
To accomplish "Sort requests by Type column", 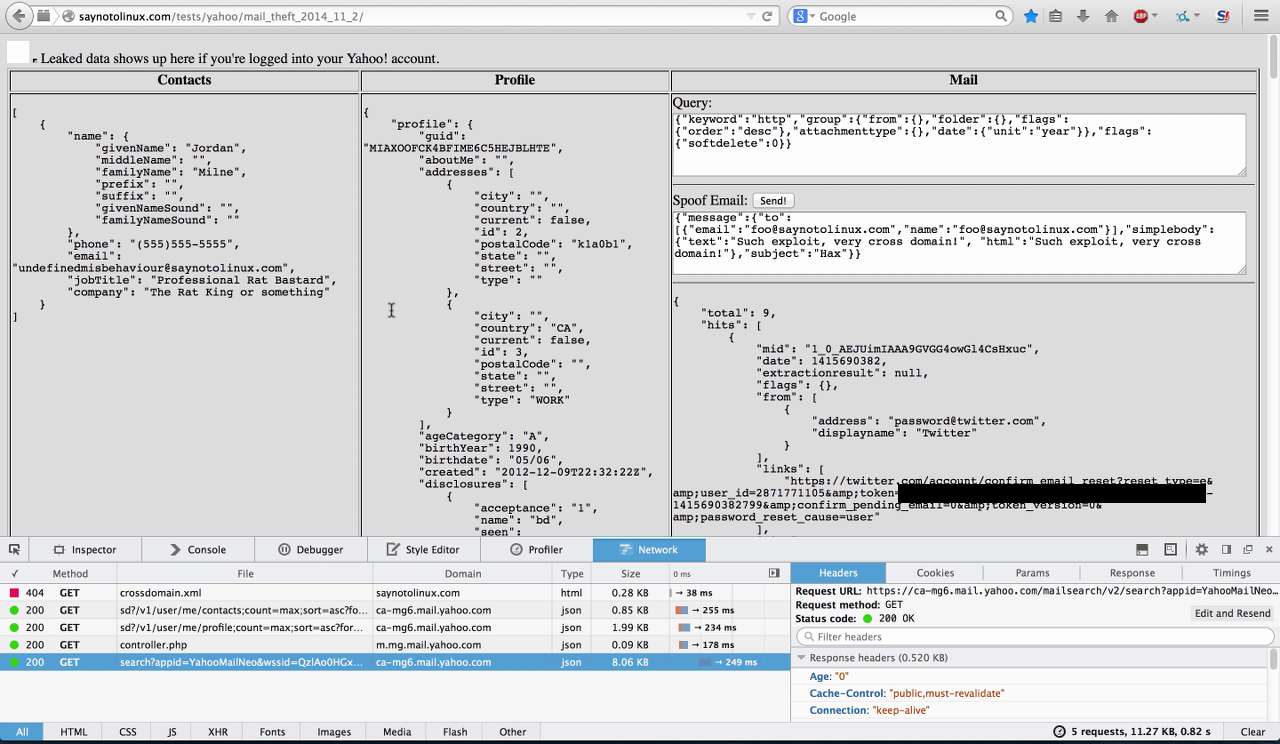I will coord(572,573).
